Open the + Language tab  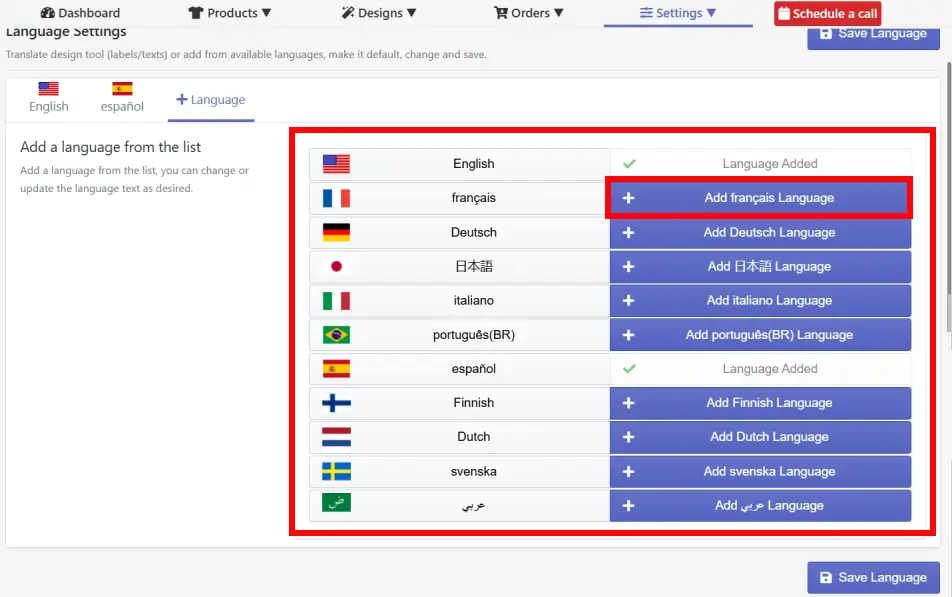click(211, 100)
